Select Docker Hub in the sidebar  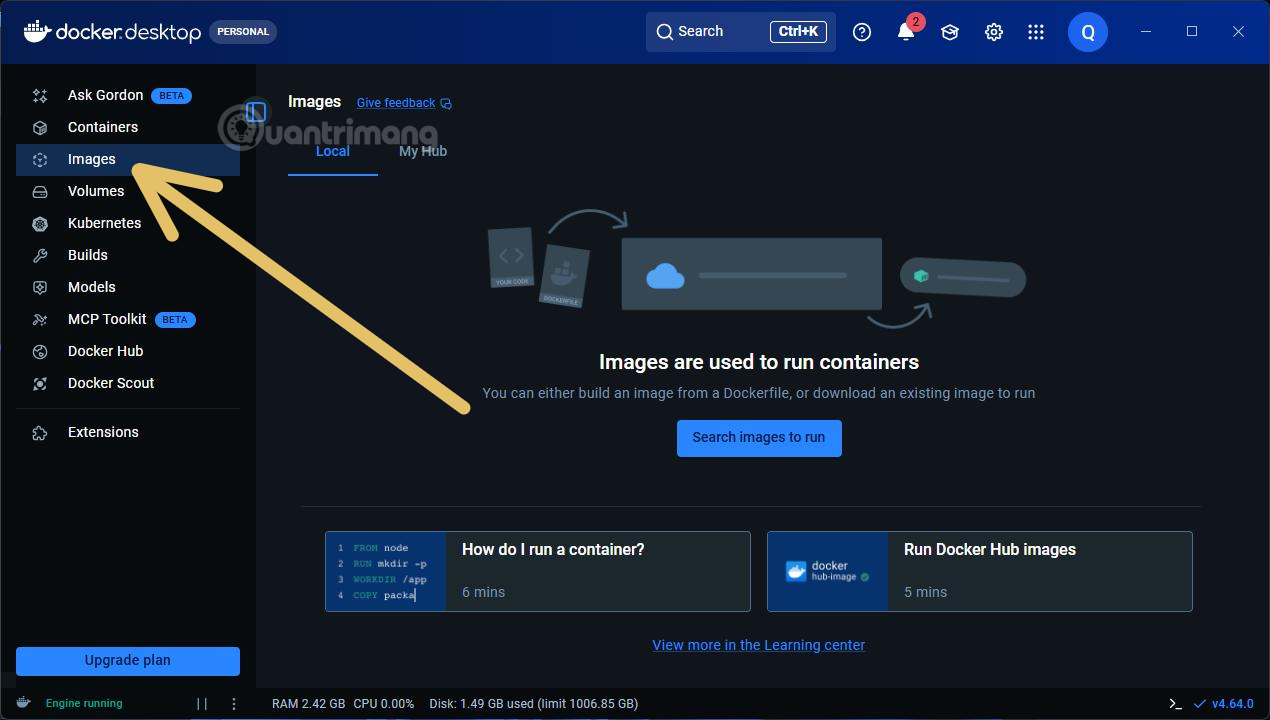tap(128, 352)
